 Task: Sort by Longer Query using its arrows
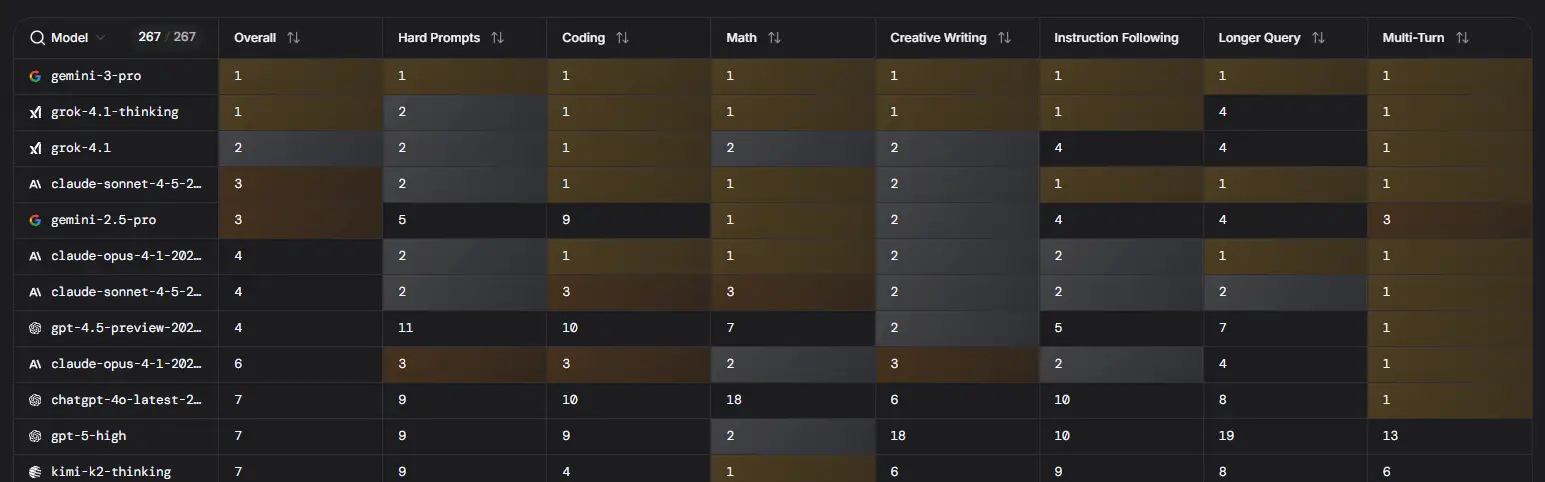(1318, 38)
